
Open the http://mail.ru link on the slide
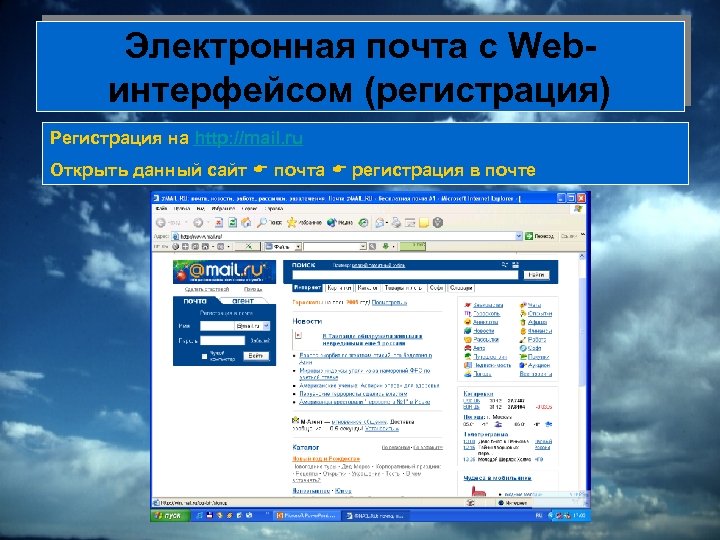click(248, 138)
